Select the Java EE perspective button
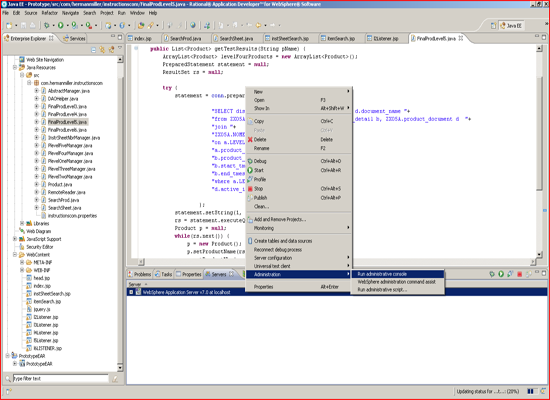This screenshot has width=550, height=400. click(x=511, y=26)
